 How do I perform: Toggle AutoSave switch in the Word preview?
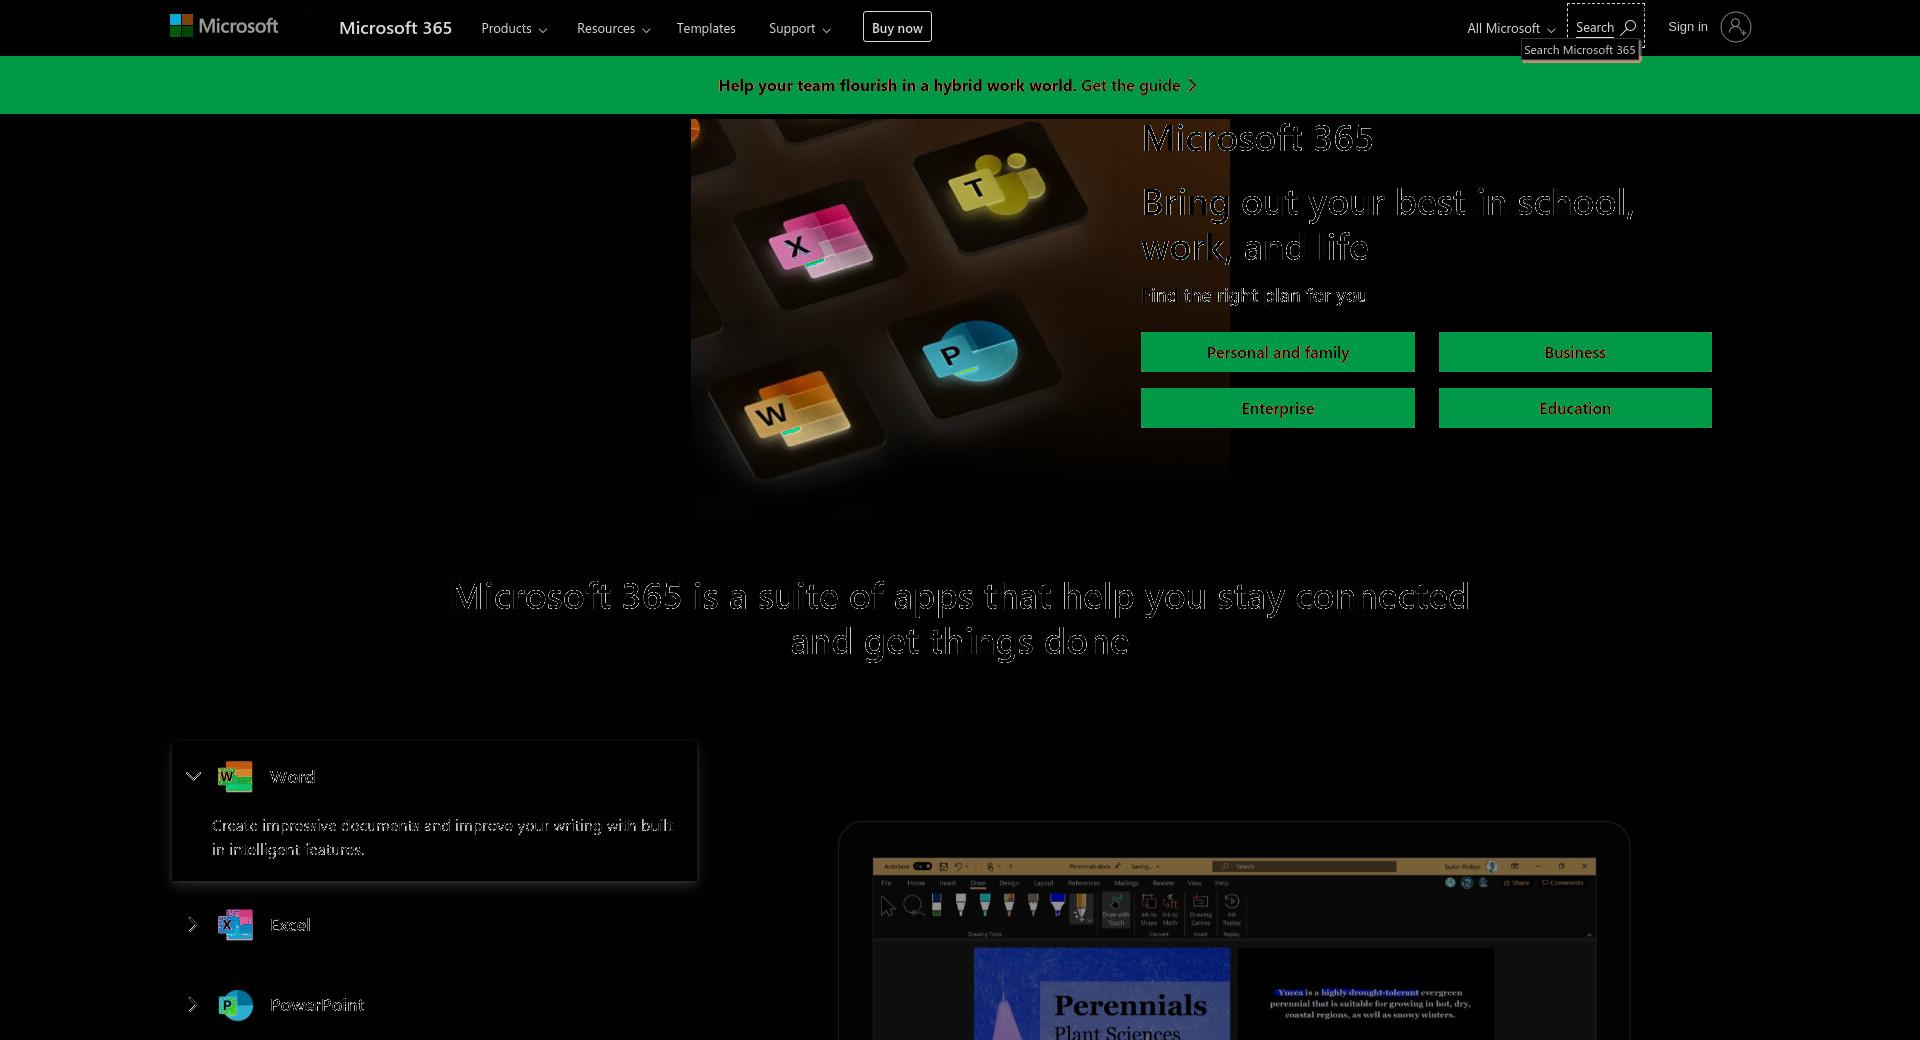922,866
